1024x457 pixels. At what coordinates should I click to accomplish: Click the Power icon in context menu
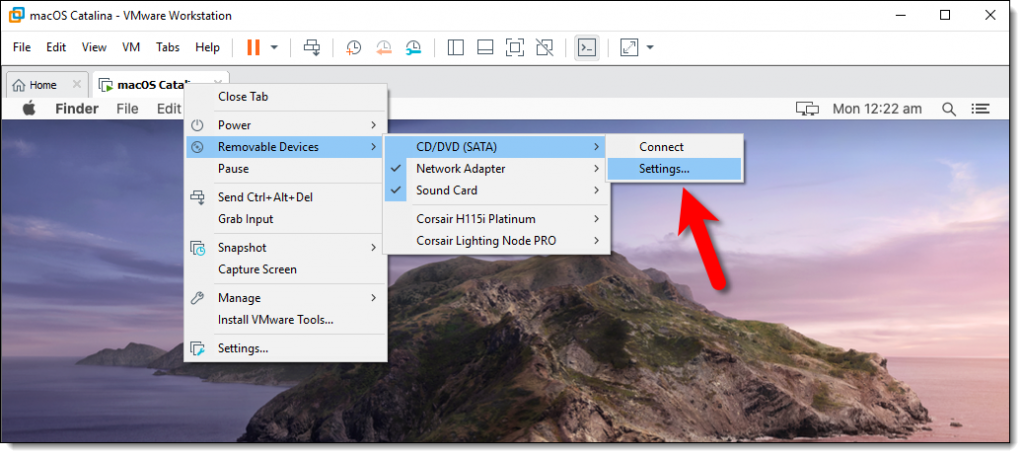[197, 125]
